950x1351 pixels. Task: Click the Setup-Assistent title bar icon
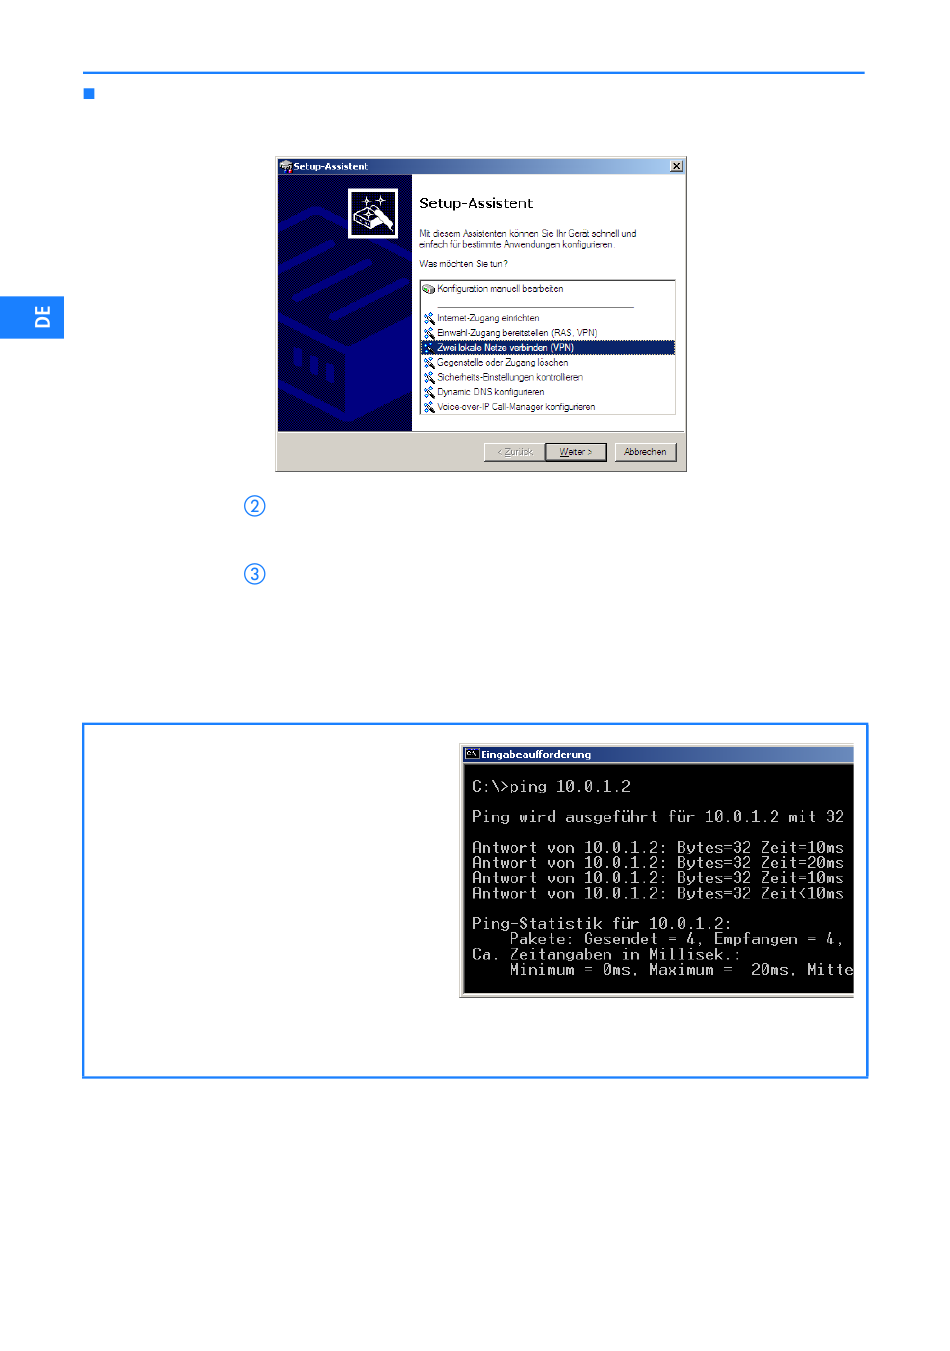click(285, 167)
